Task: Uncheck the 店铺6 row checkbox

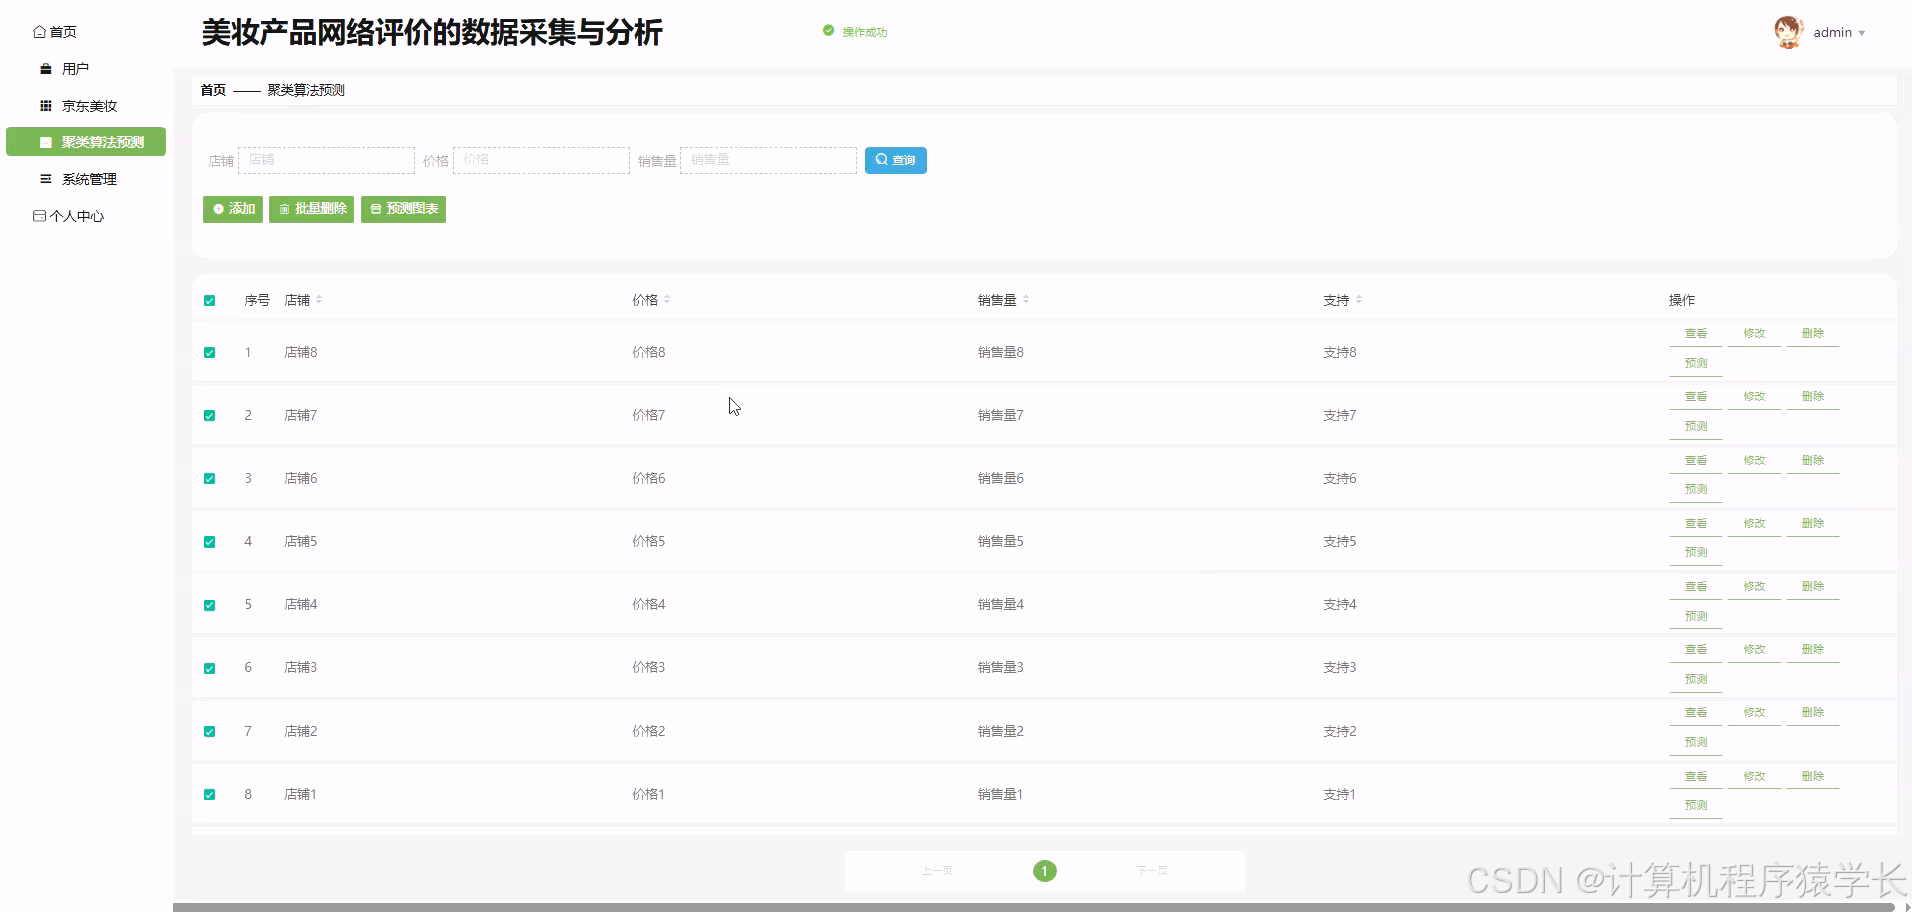Action: 210,478
